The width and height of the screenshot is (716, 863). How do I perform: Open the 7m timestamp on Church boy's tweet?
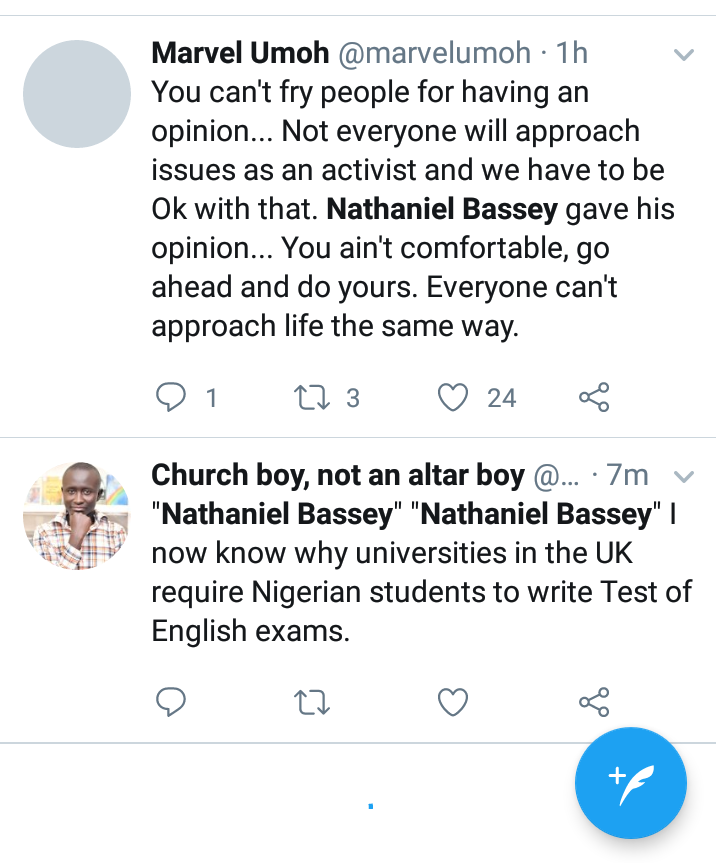pos(628,475)
